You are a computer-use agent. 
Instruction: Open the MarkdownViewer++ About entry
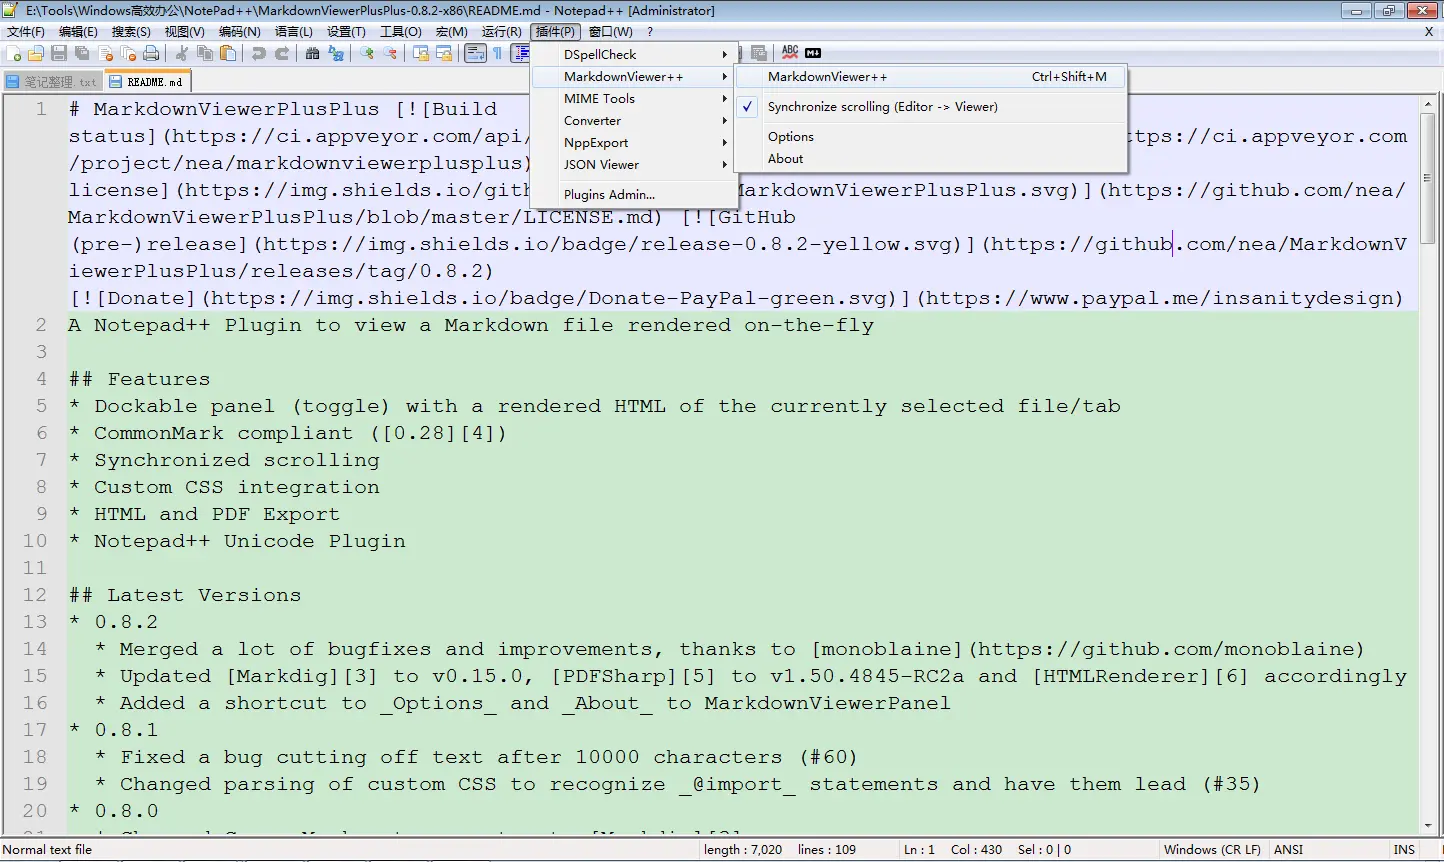tap(931, 159)
